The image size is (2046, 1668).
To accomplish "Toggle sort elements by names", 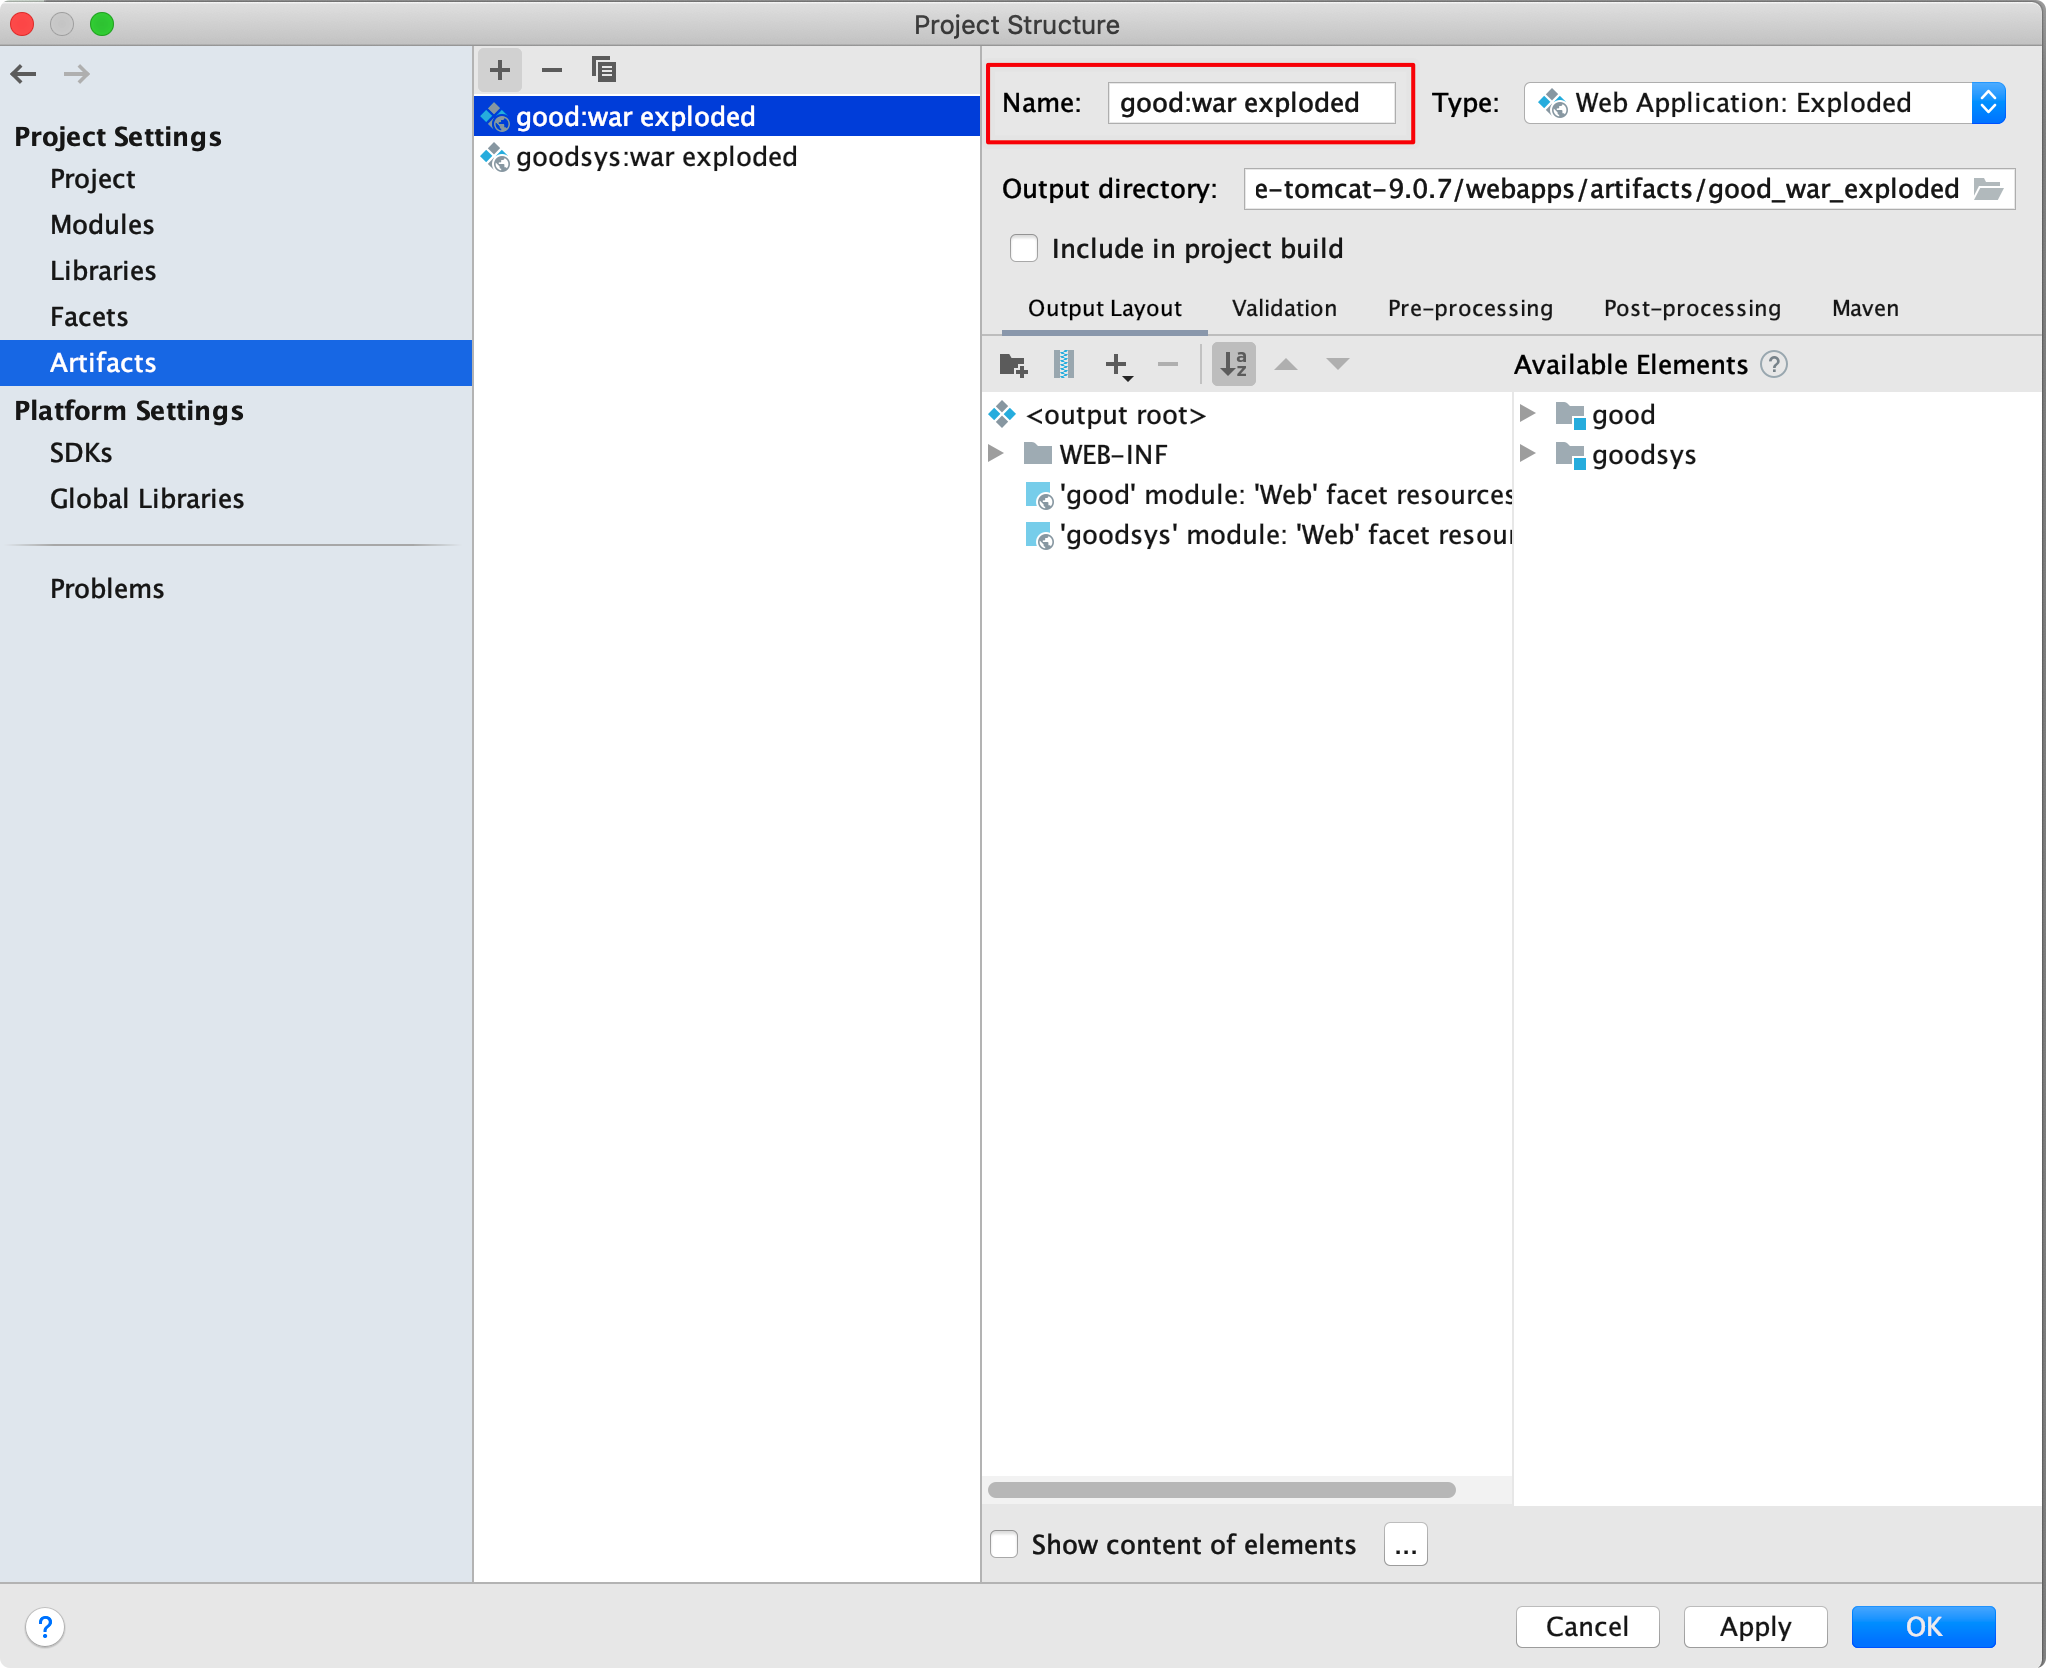I will tap(1234, 365).
